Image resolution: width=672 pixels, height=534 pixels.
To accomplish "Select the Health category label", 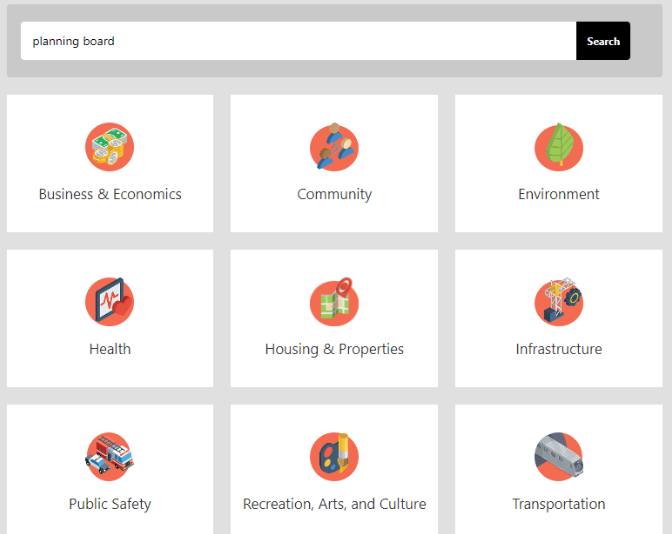I will point(110,349).
